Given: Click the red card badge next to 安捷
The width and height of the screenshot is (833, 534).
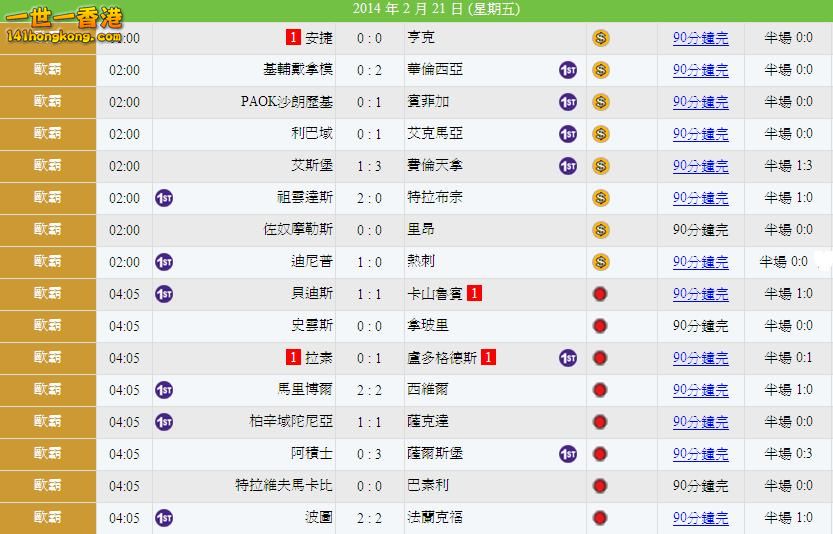Looking at the screenshot, I should click(293, 37).
